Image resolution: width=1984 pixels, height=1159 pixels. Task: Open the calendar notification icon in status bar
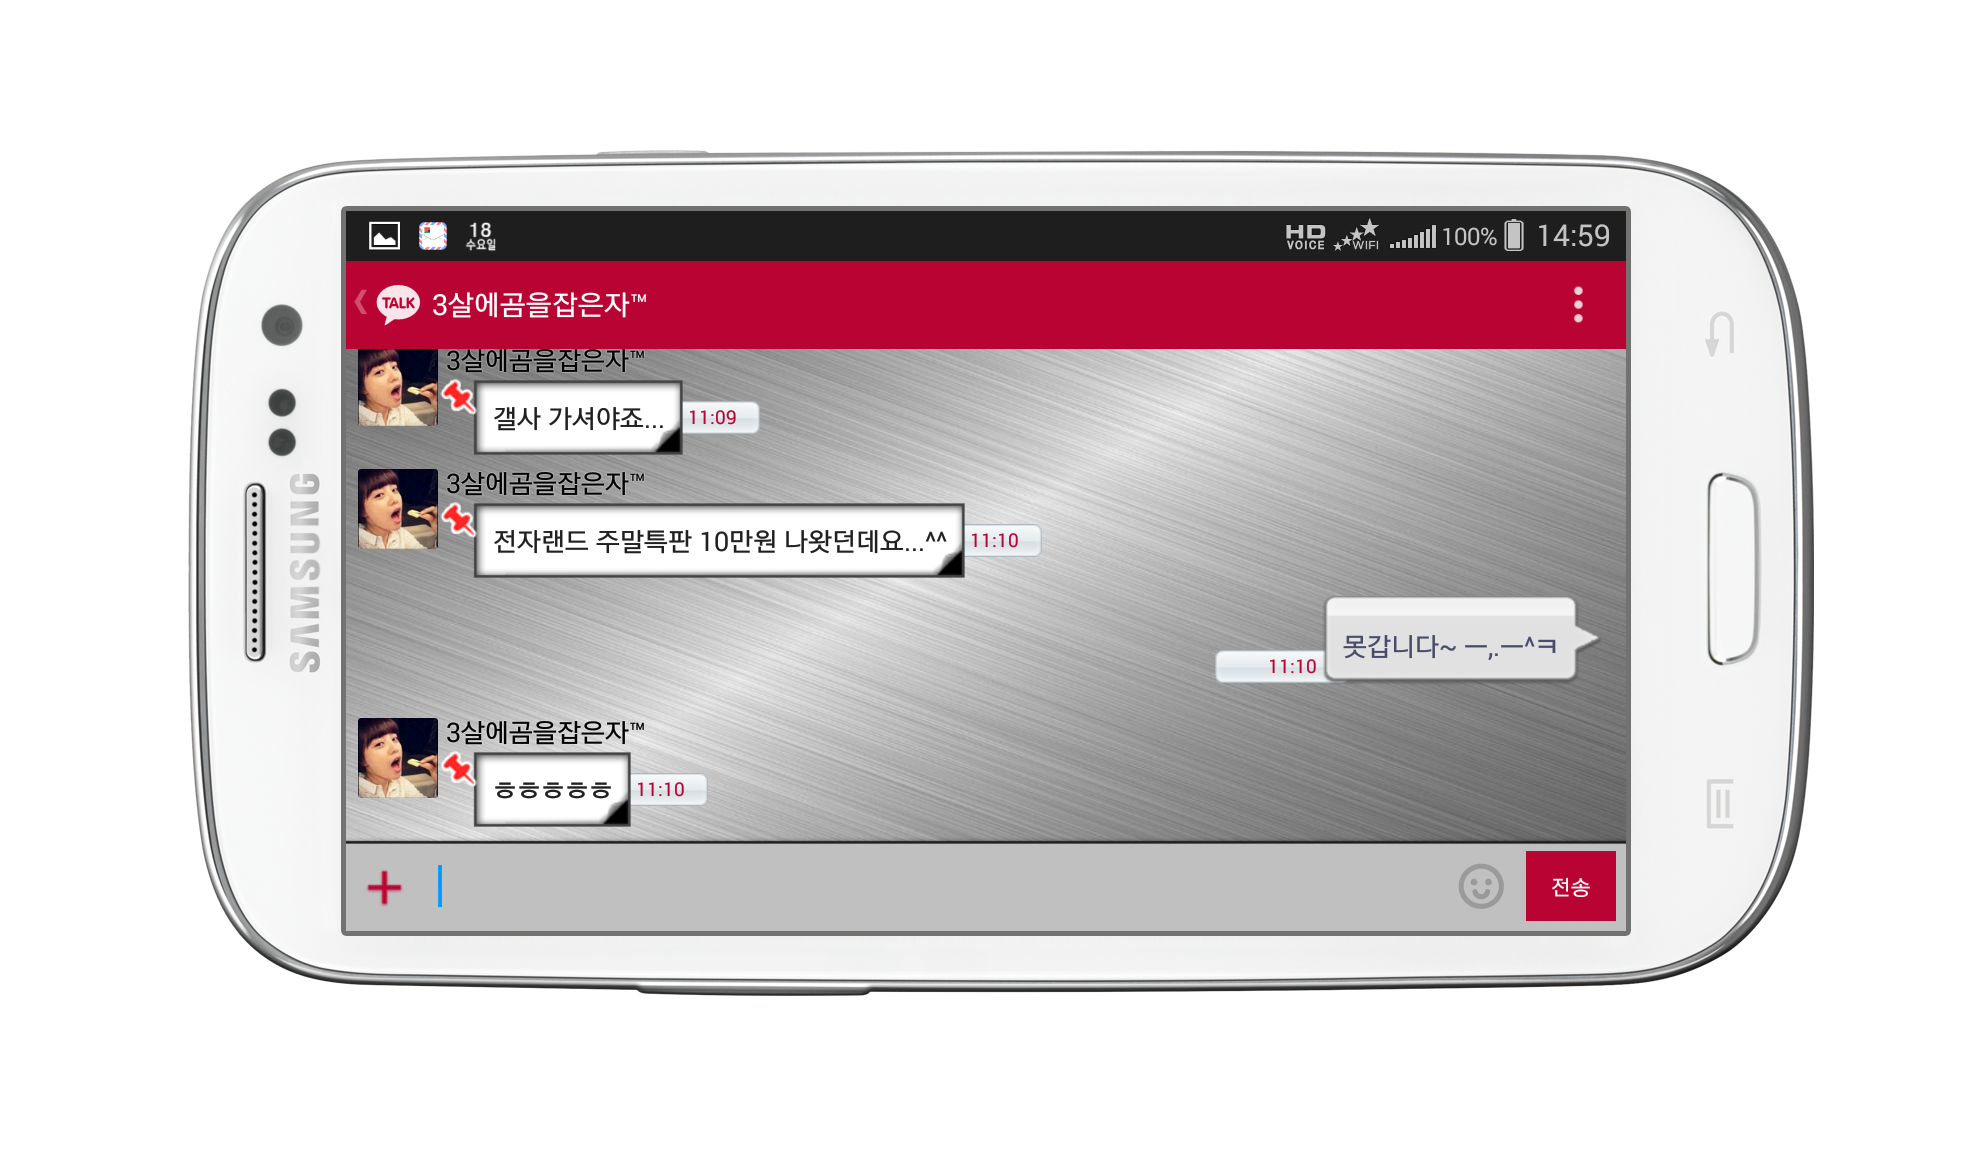pos(433,236)
